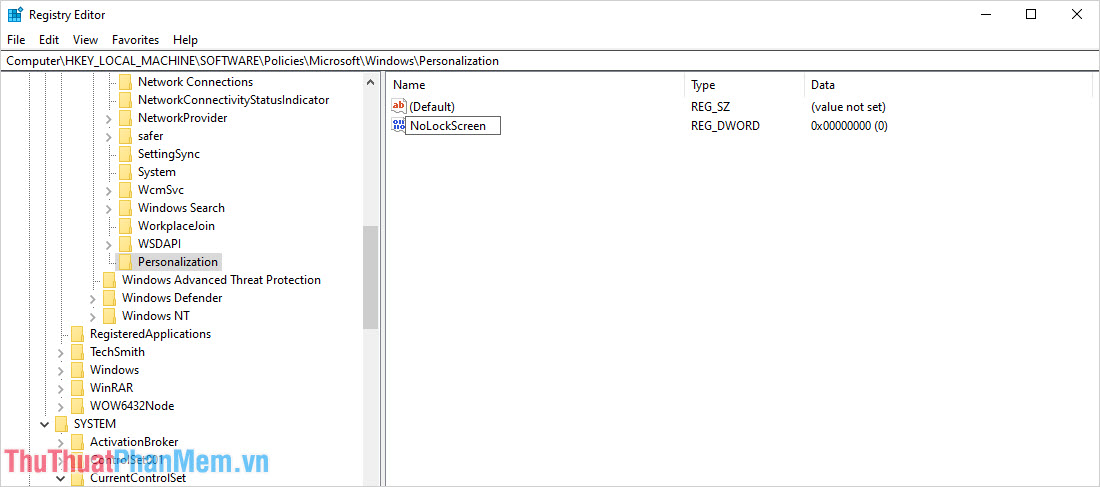This screenshot has height=487, width=1100.
Task: Select the Network Connections key
Action: (195, 82)
